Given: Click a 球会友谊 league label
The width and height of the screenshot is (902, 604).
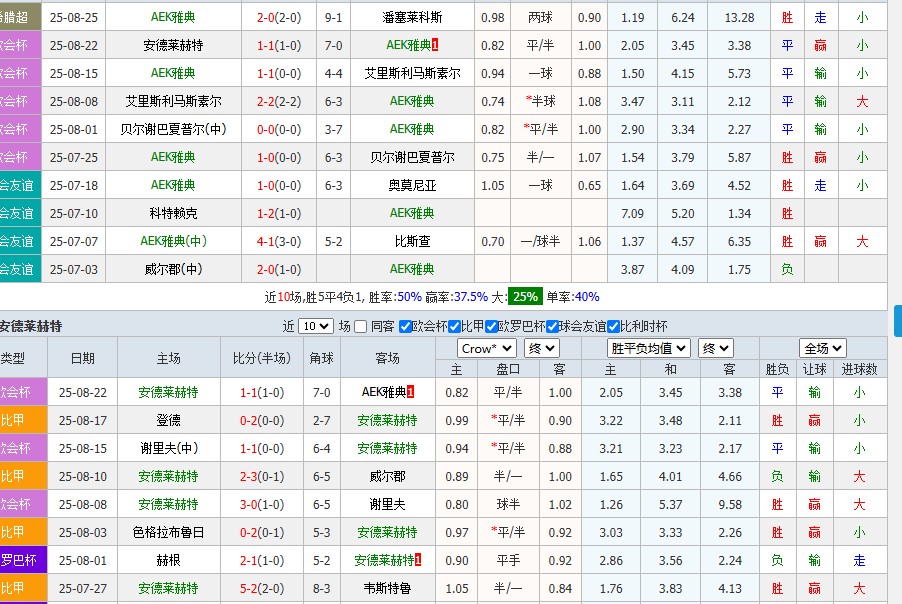Looking at the screenshot, I should tap(17, 185).
